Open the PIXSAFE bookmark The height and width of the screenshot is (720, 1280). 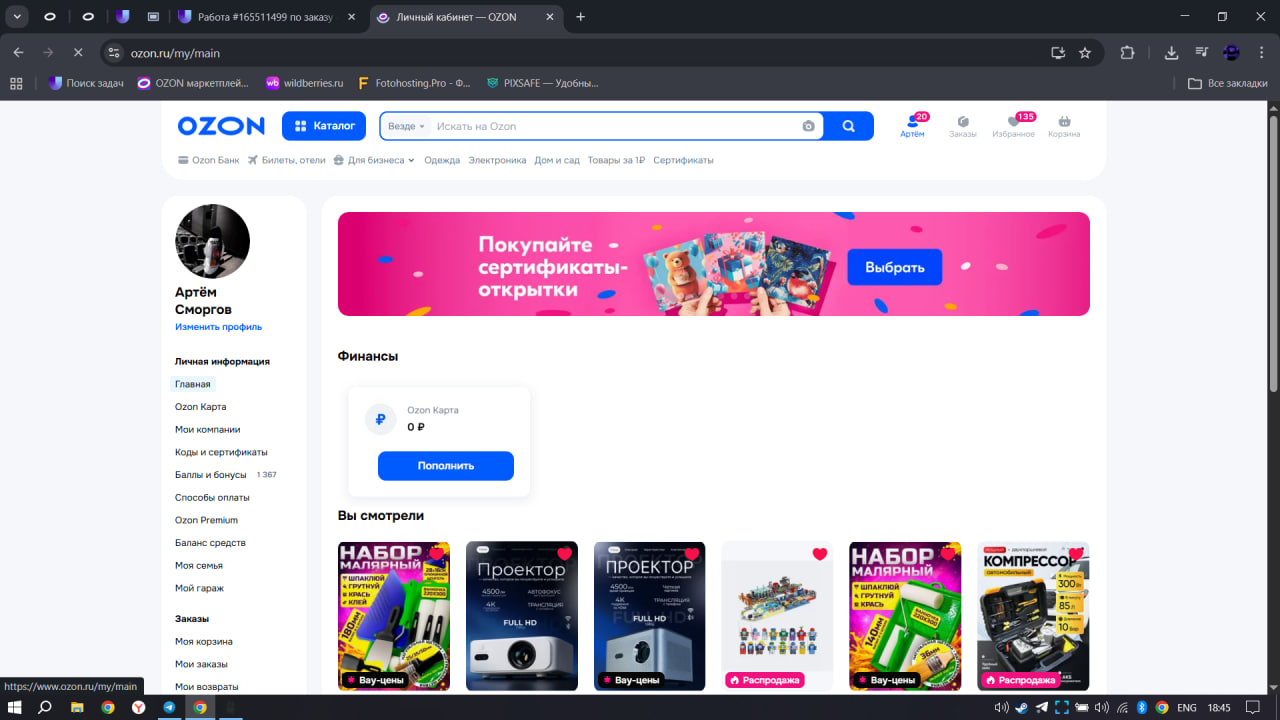click(x=542, y=83)
